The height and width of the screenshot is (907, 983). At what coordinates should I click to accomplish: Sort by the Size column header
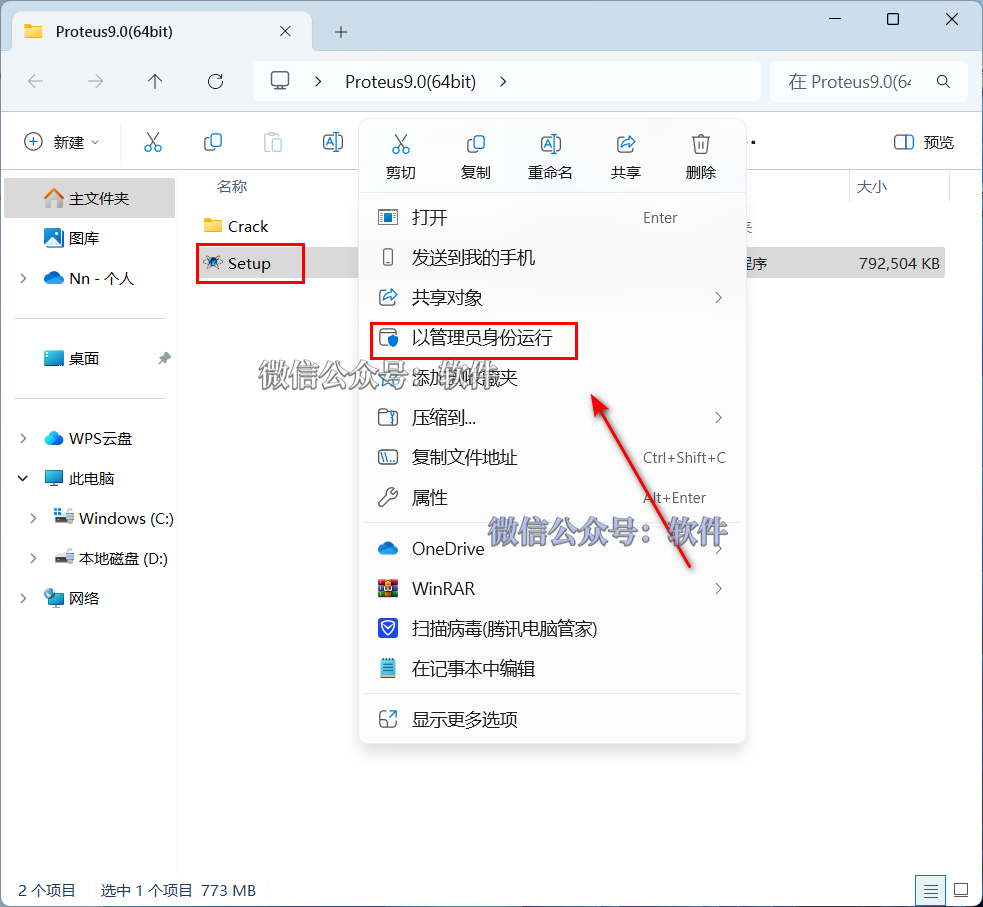pos(871,186)
